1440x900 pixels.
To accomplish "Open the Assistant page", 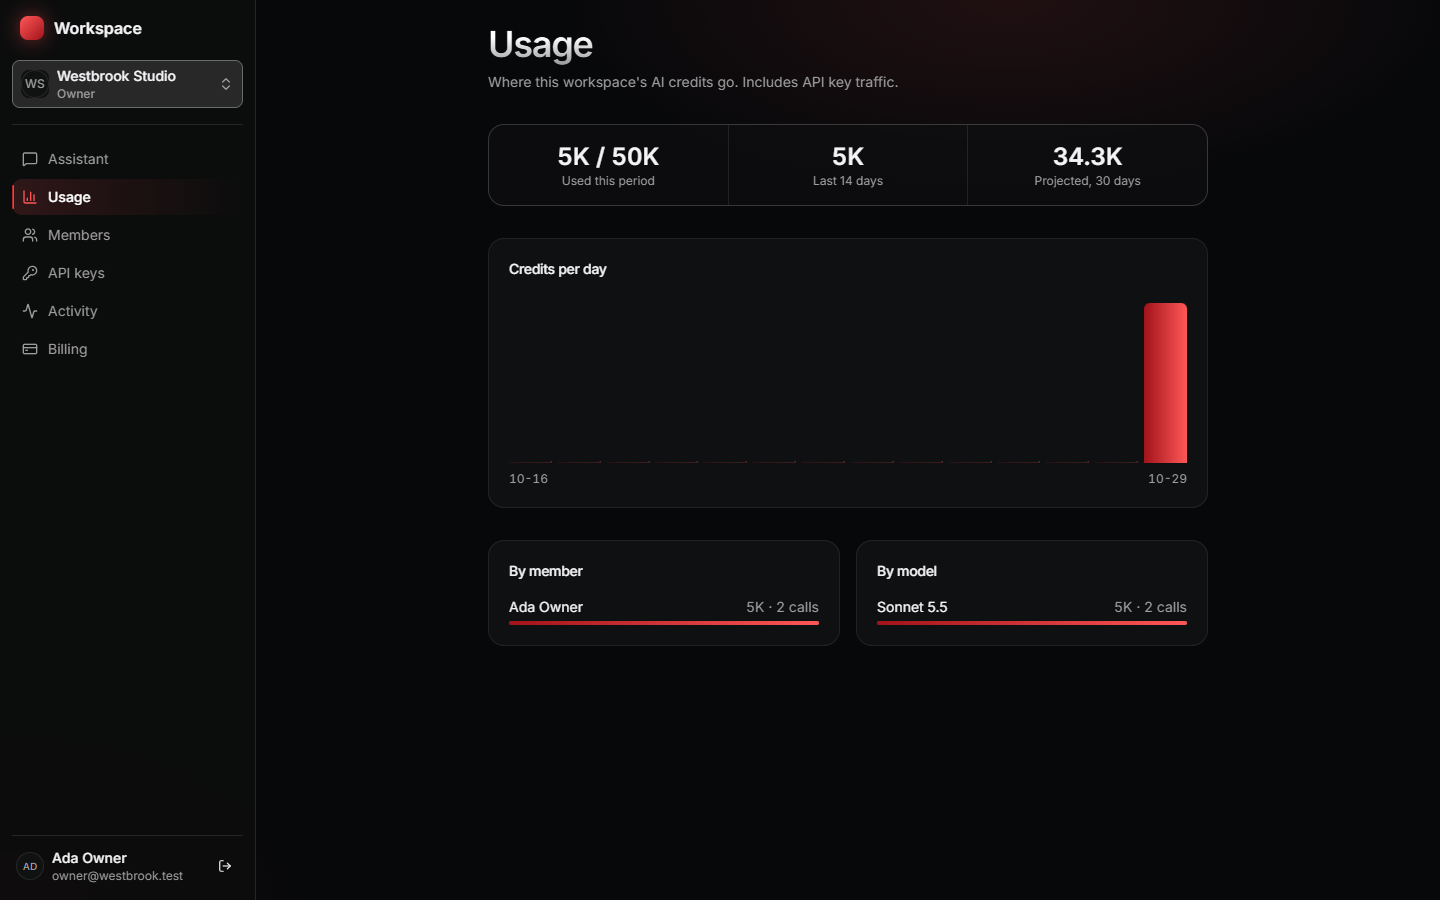I will point(127,159).
